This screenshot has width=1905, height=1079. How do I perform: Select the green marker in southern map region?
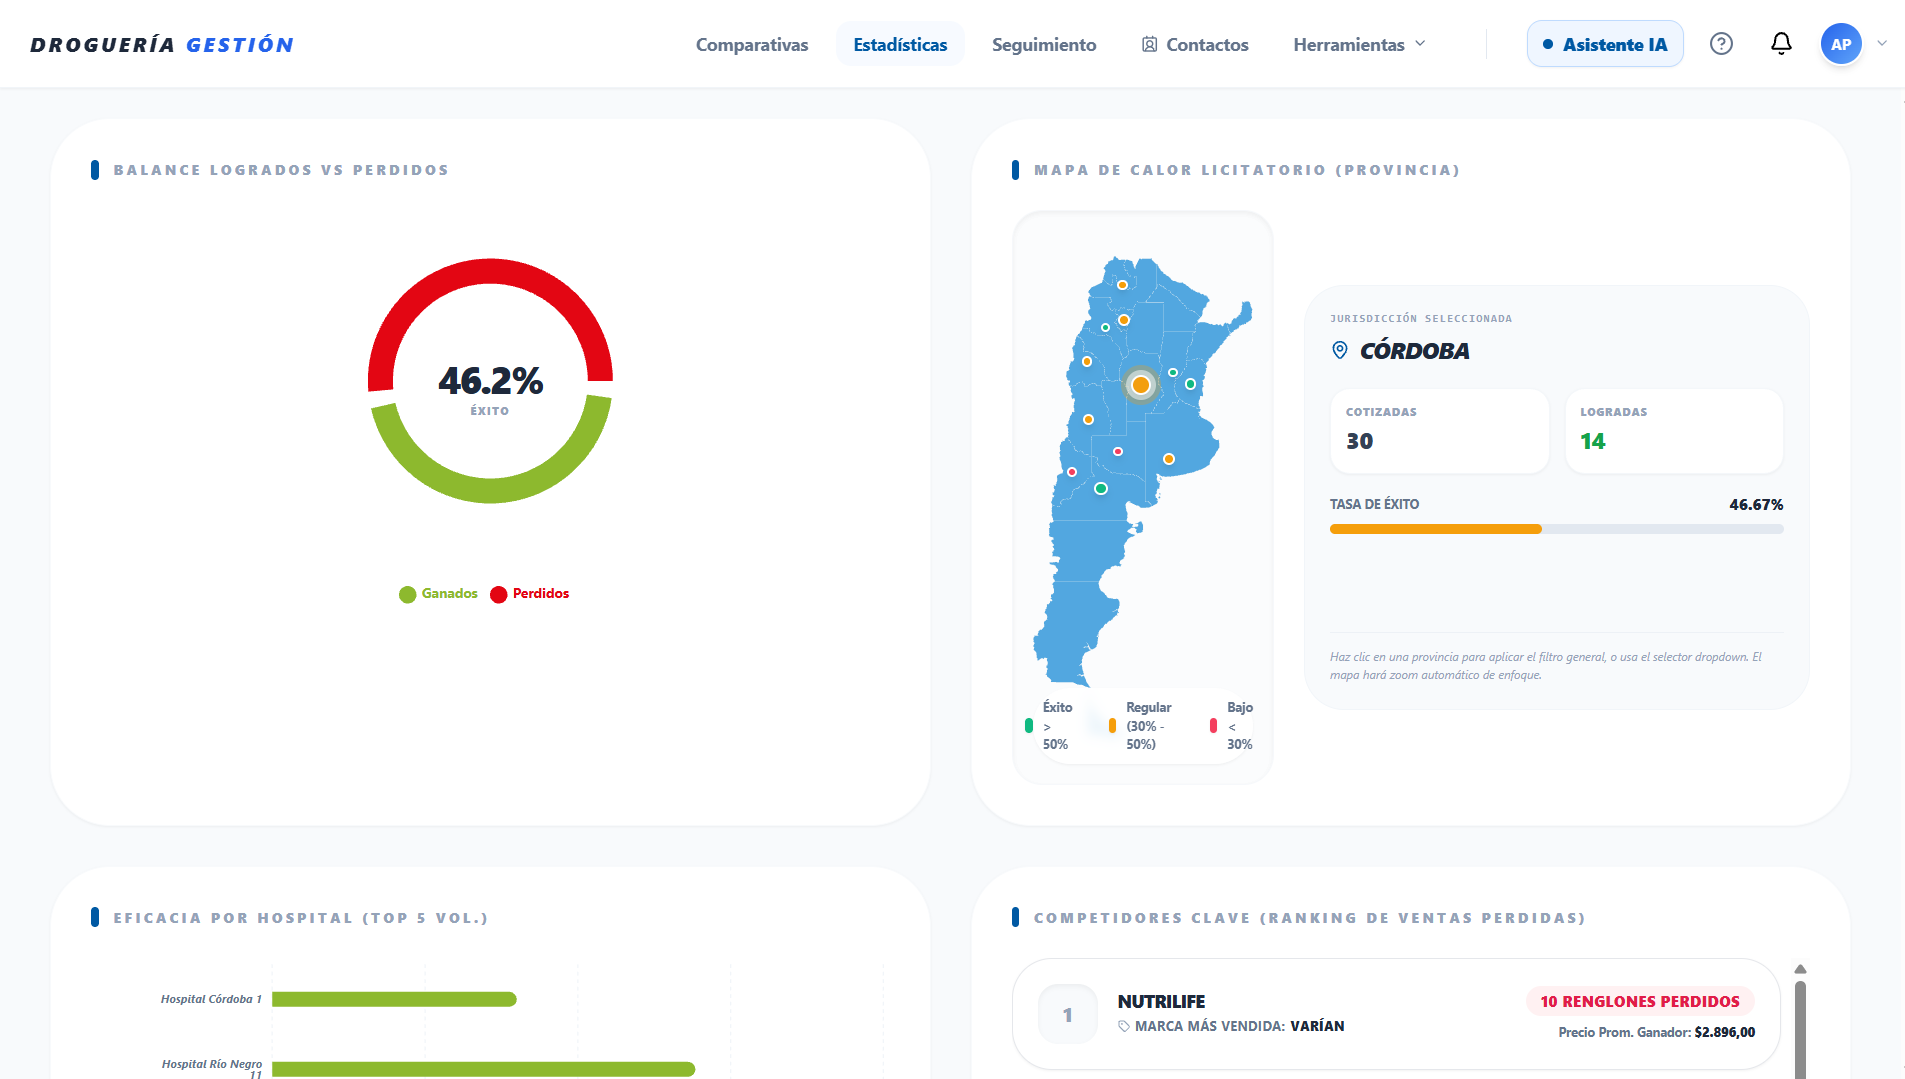(x=1101, y=489)
